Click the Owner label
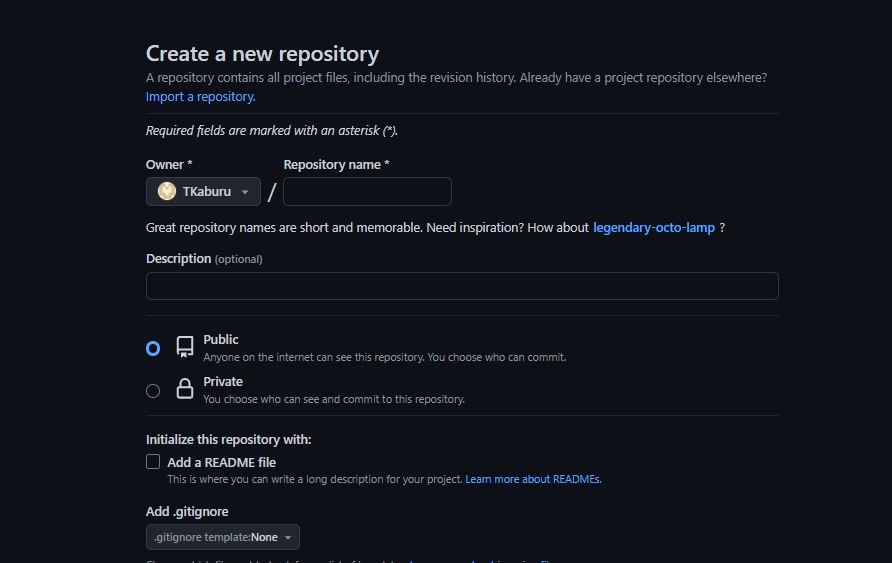The image size is (892, 563). tap(169, 164)
